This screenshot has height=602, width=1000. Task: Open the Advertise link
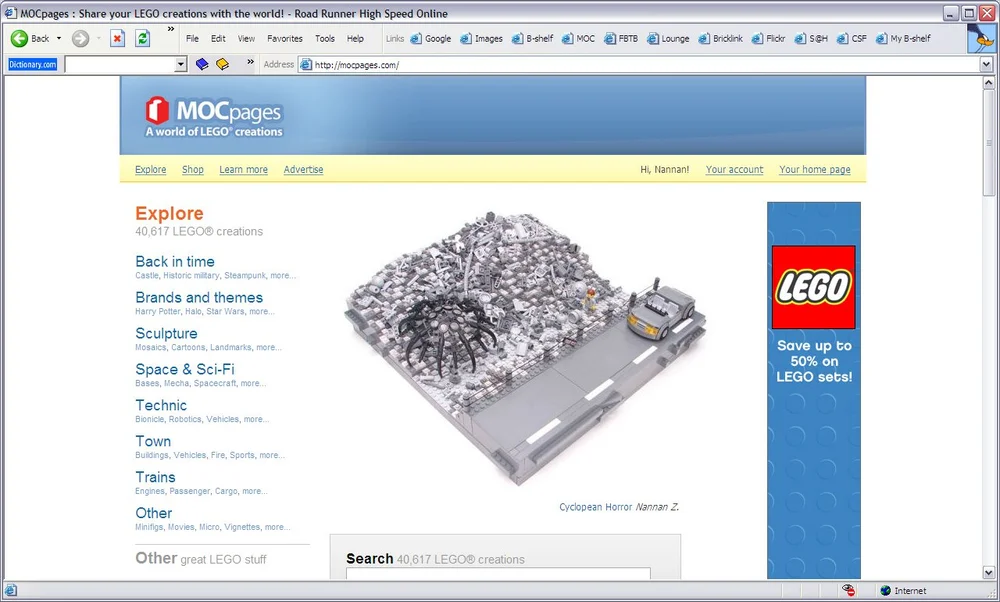tap(304, 170)
